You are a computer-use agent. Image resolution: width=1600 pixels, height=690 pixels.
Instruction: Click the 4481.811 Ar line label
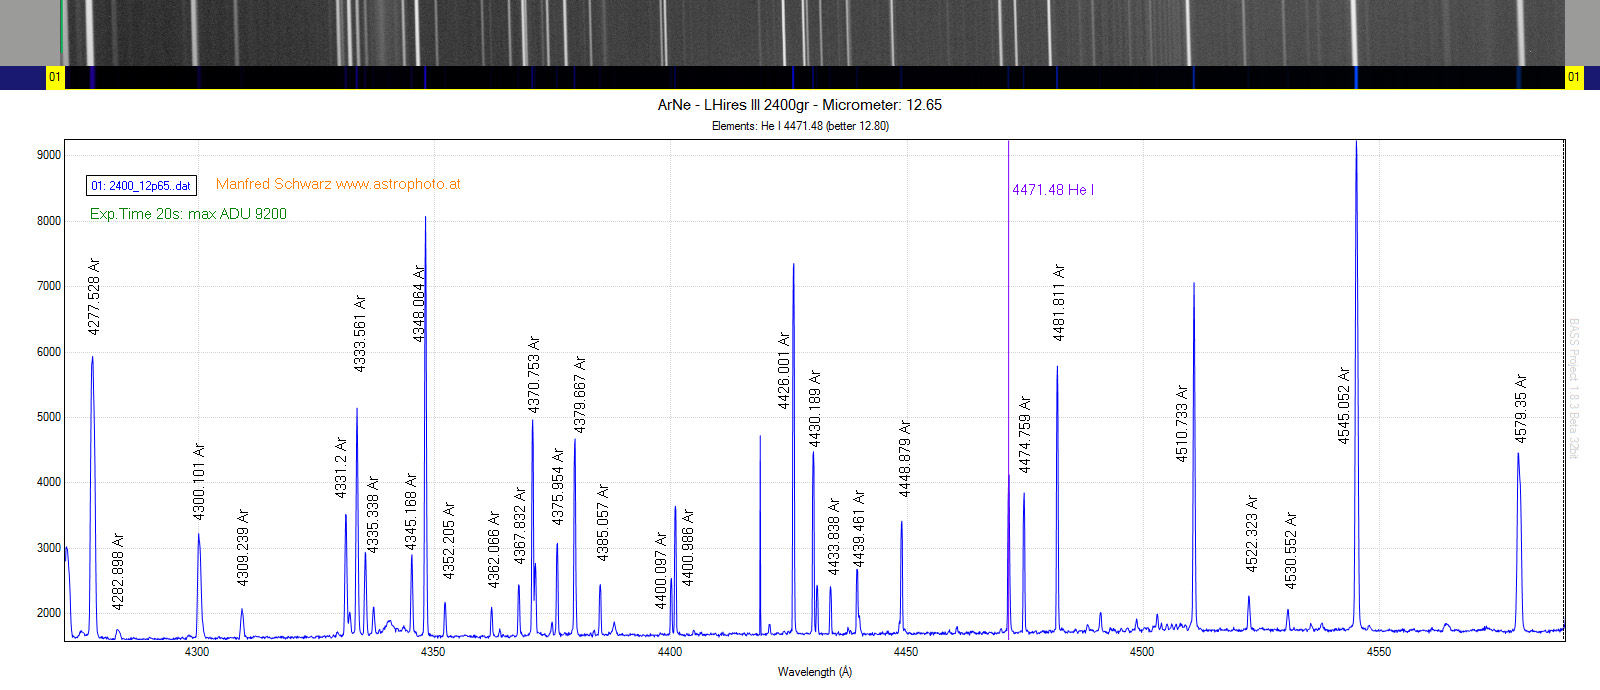pyautogui.click(x=1059, y=303)
